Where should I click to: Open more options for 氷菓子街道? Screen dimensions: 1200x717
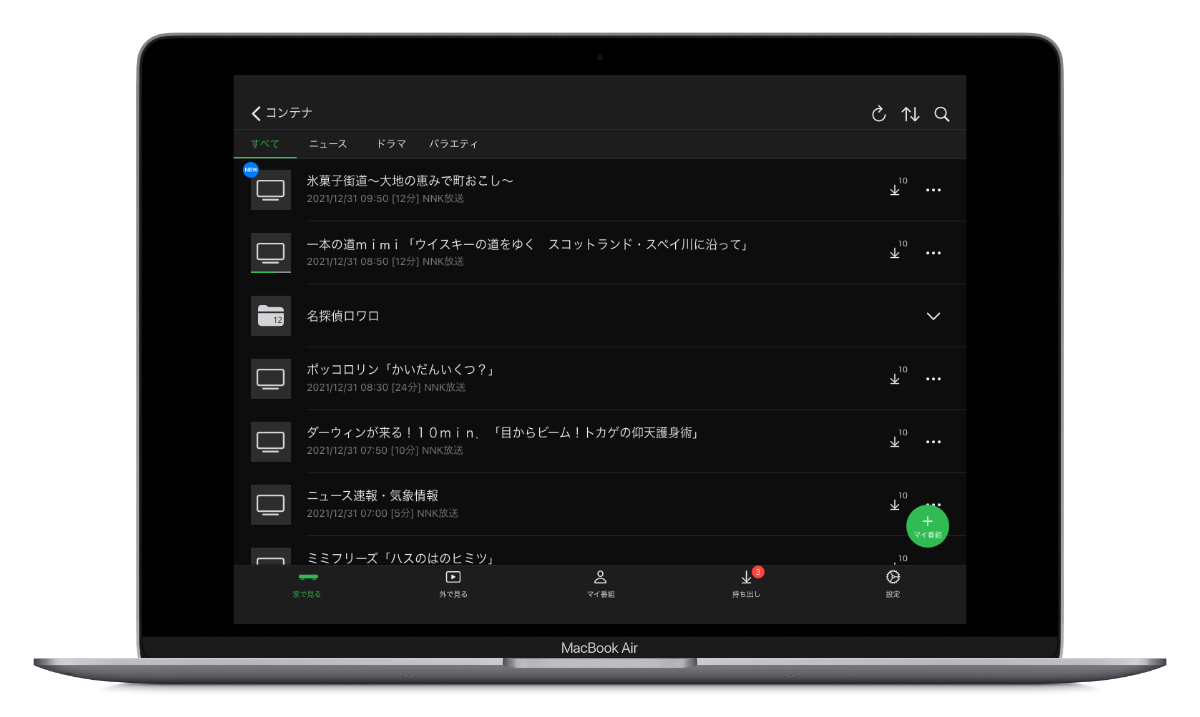coord(933,190)
